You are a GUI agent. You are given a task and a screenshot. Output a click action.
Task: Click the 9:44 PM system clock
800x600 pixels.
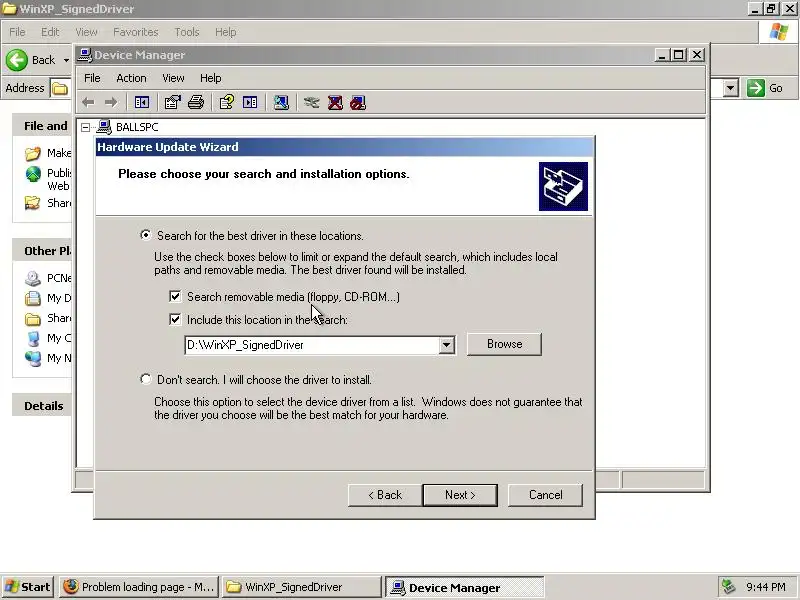tap(766, 587)
